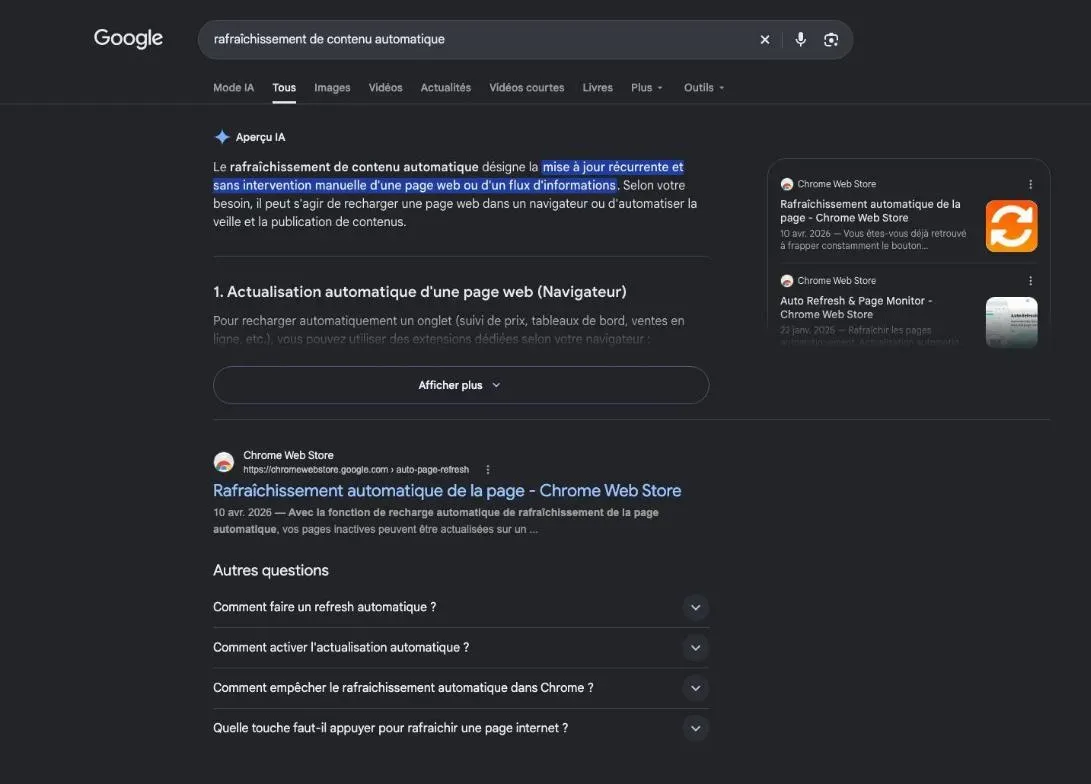Expand the Plus dropdown menu
The width and height of the screenshot is (1091, 784).
(647, 88)
